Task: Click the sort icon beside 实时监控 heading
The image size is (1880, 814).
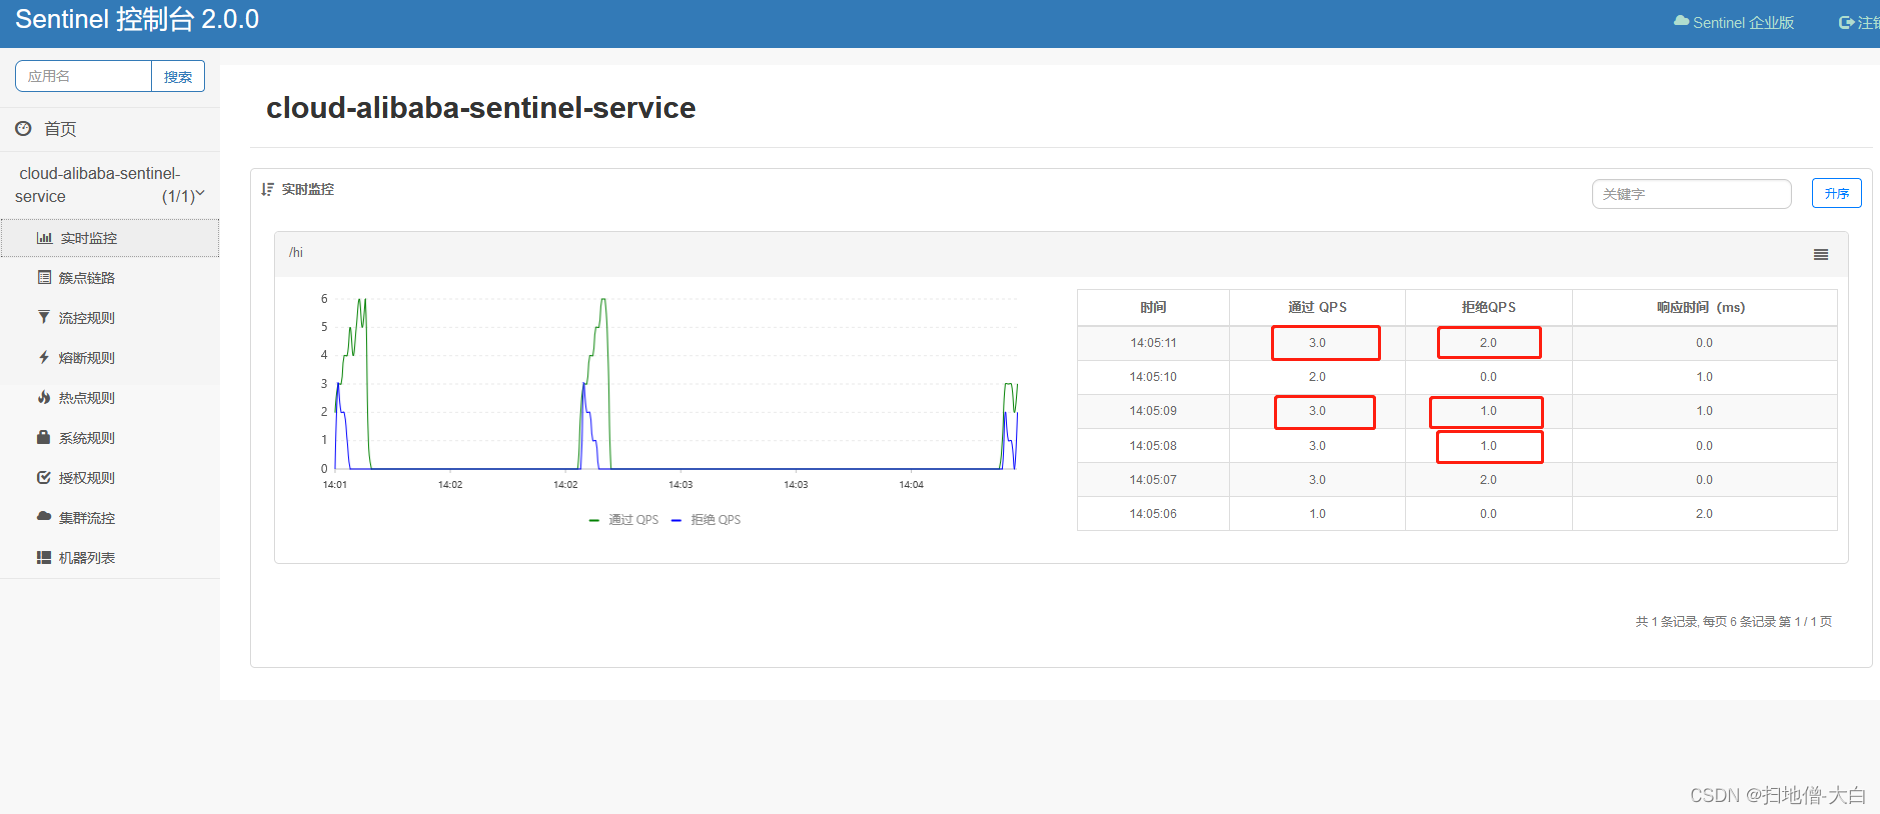Action: coord(267,189)
